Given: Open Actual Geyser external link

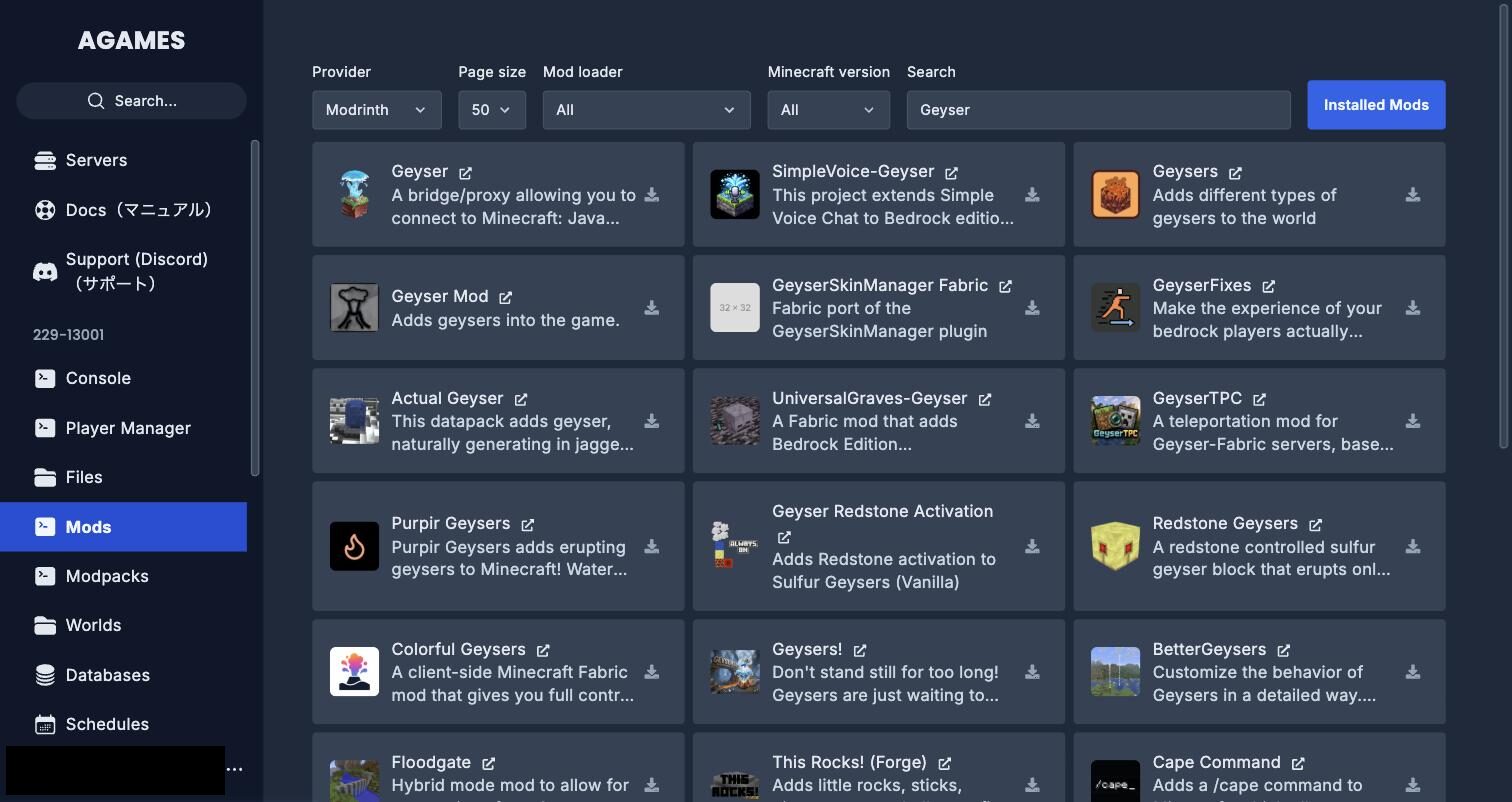Looking at the screenshot, I should point(520,399).
